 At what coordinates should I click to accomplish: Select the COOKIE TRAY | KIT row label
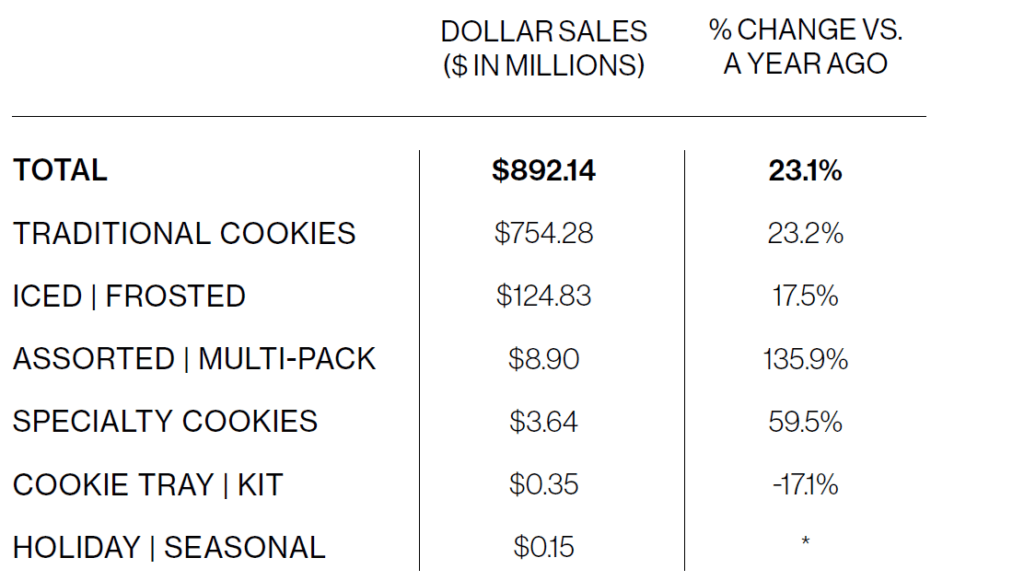pyautogui.click(x=148, y=485)
